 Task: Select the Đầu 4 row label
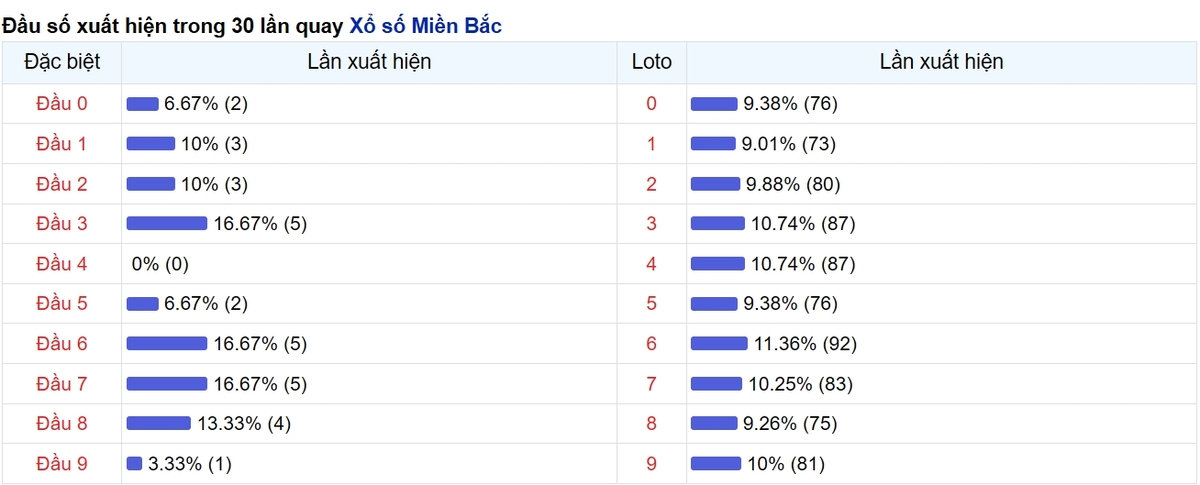62,264
